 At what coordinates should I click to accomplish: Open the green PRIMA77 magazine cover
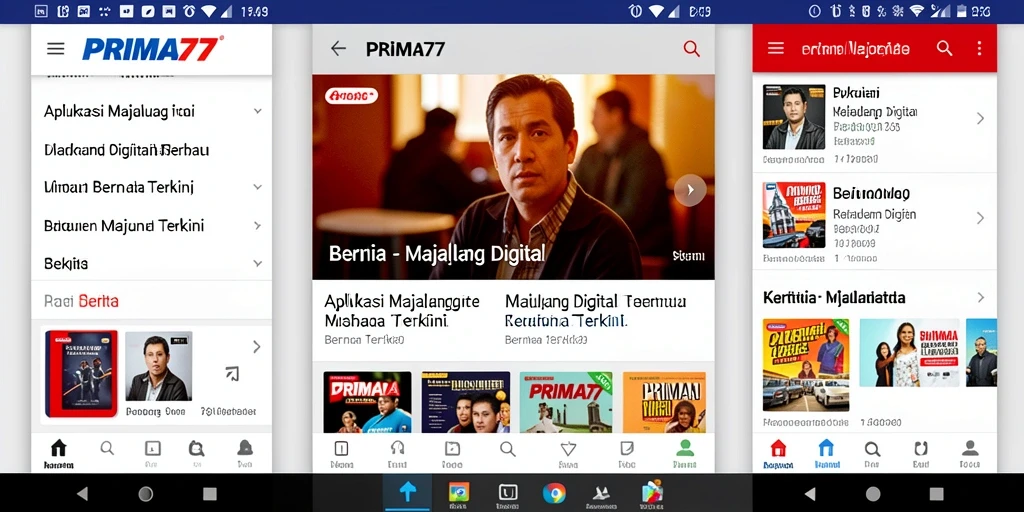point(566,402)
